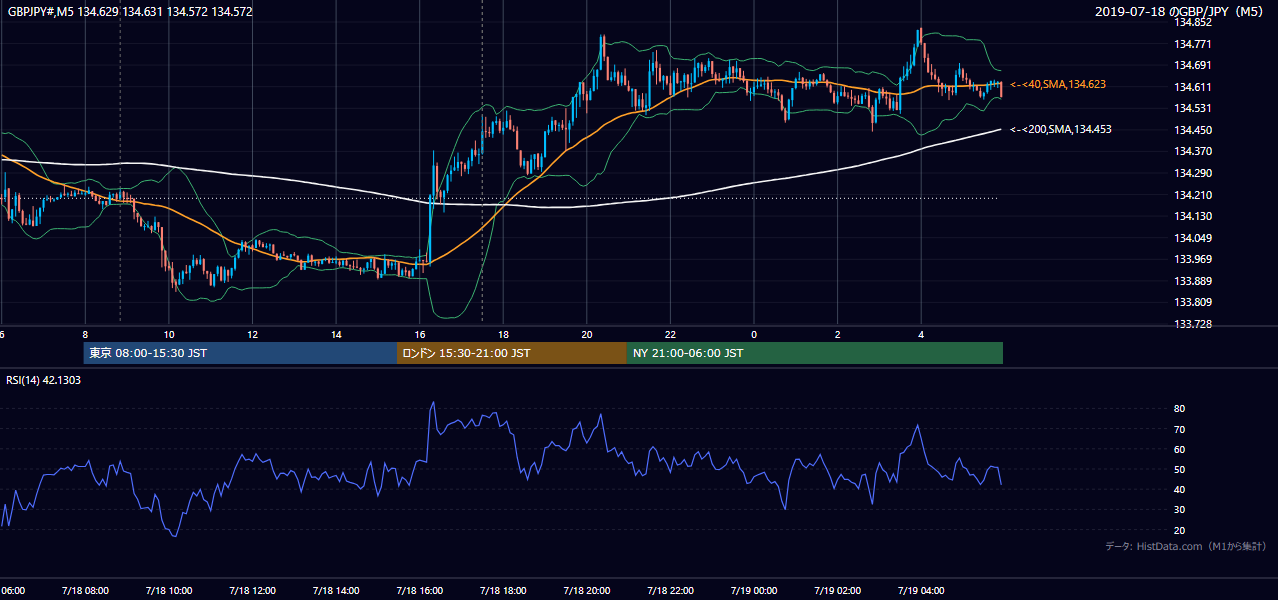Click hour label 0 under price chart

[754, 334]
